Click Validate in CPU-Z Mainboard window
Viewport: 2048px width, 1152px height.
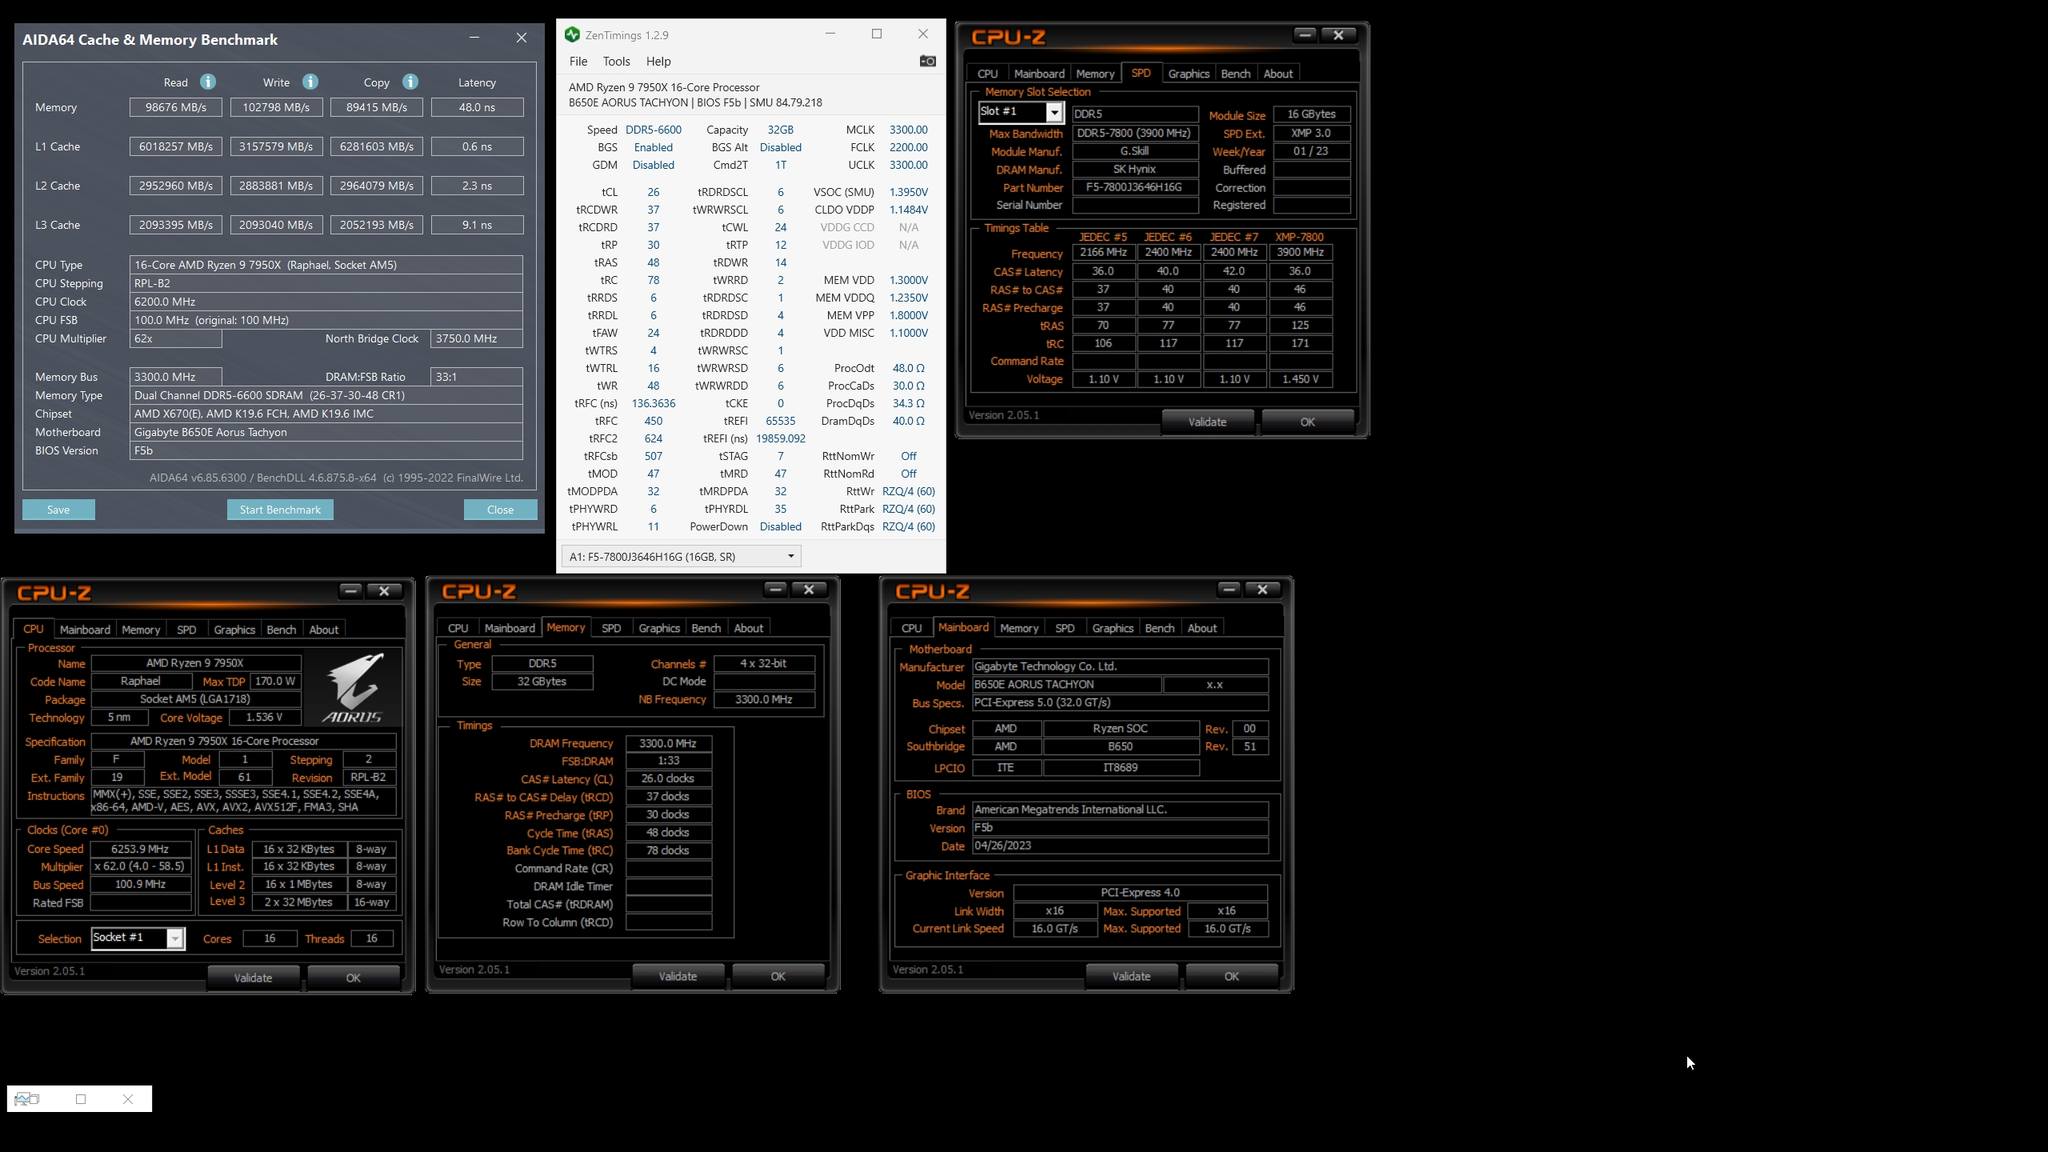pos(1131,976)
